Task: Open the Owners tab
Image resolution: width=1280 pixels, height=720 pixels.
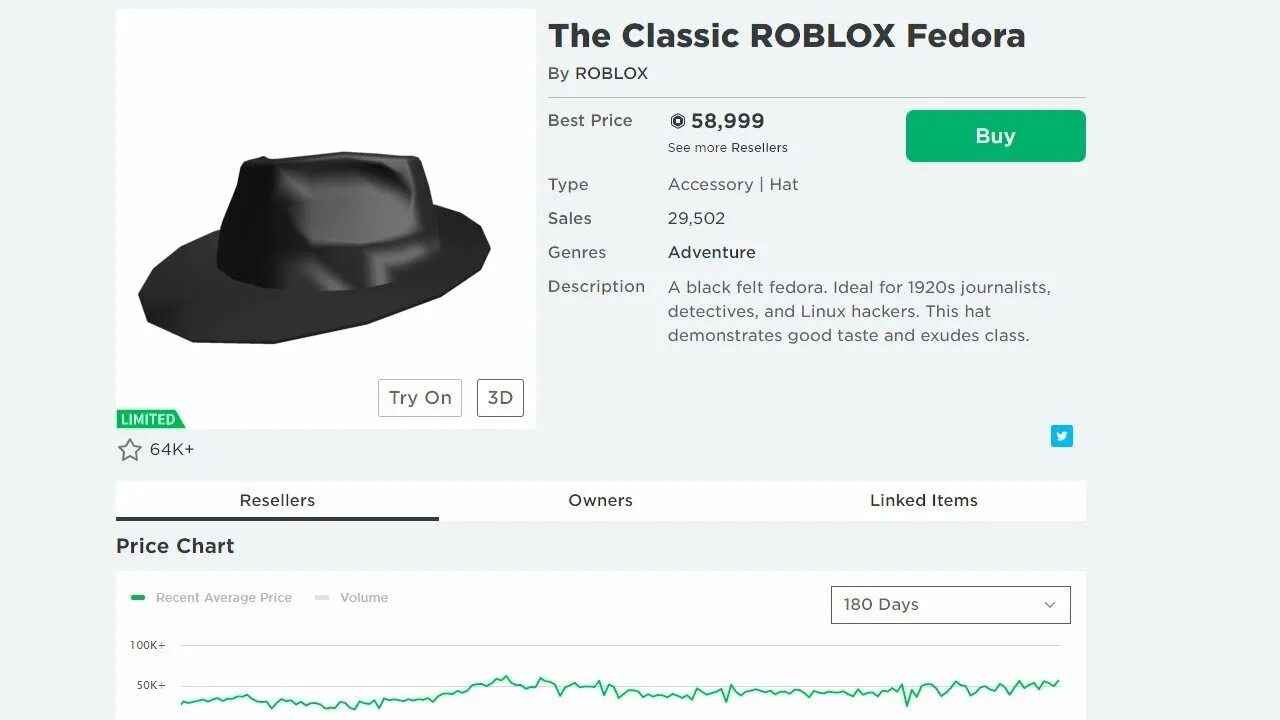Action: tap(600, 501)
